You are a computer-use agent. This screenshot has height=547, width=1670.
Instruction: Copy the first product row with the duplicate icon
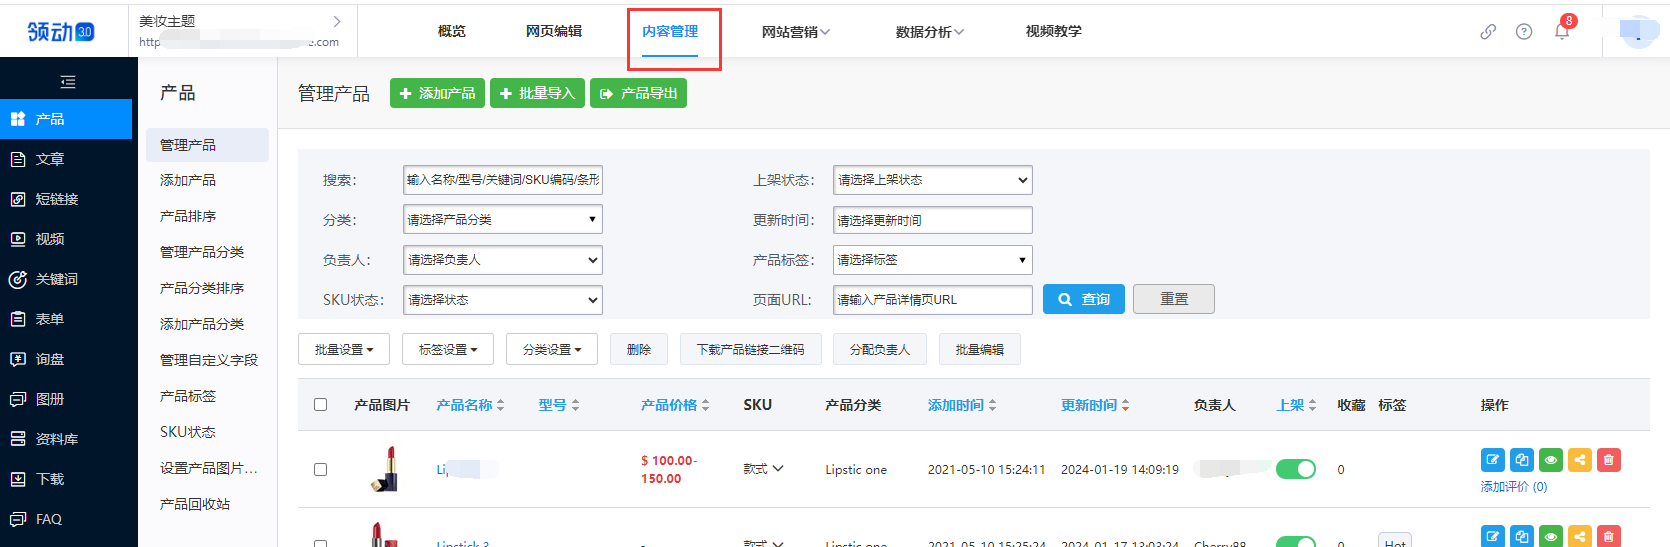1522,460
